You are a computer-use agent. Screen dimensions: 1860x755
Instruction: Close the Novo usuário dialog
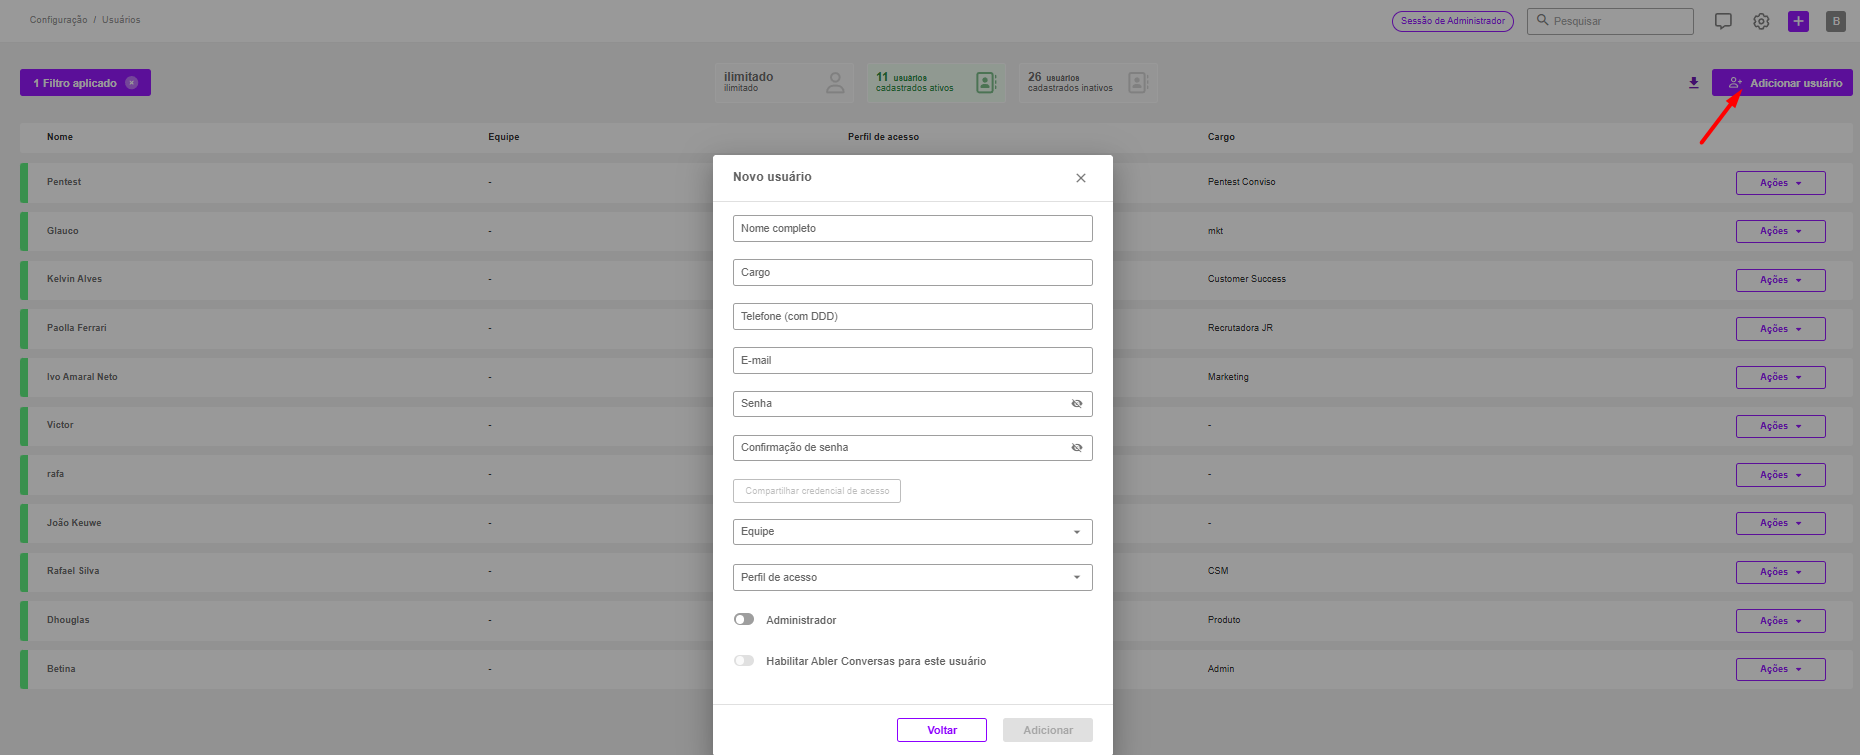(1080, 178)
